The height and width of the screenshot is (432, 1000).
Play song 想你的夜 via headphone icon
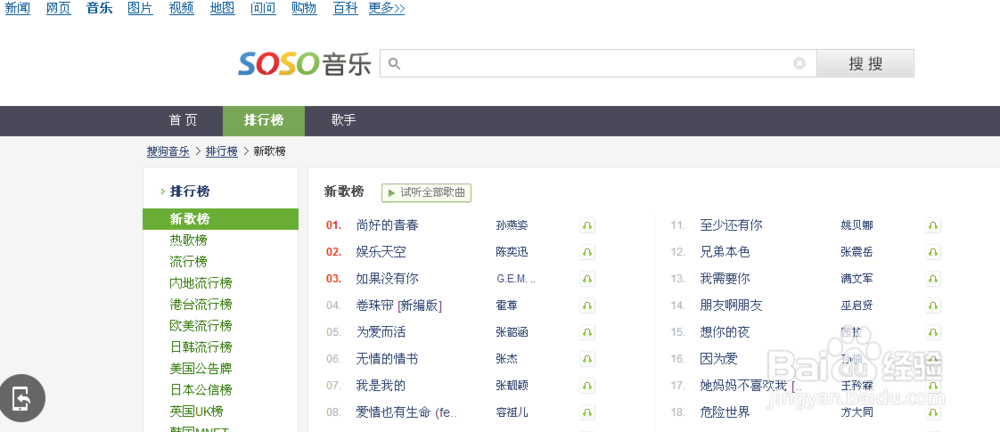(933, 332)
